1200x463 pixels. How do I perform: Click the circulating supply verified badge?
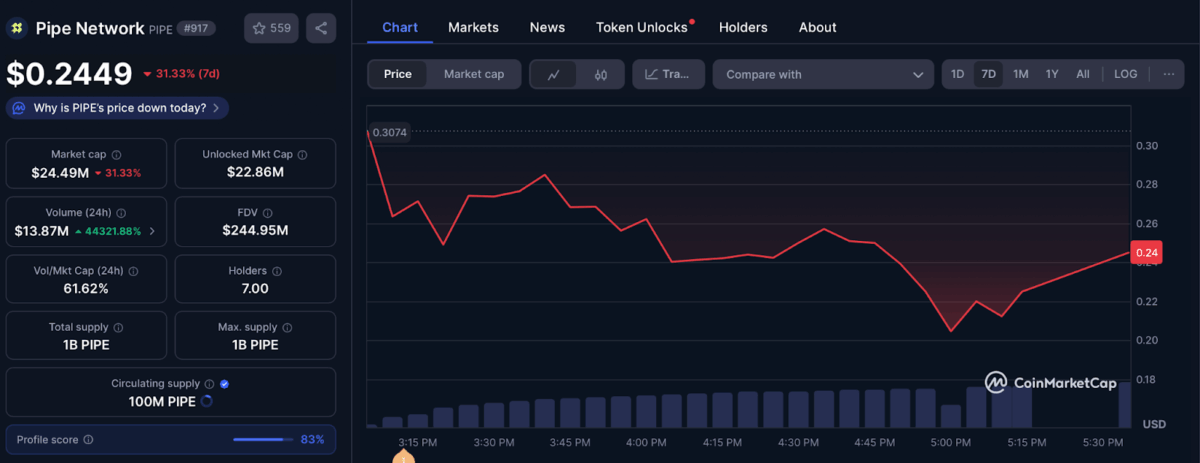(x=224, y=384)
